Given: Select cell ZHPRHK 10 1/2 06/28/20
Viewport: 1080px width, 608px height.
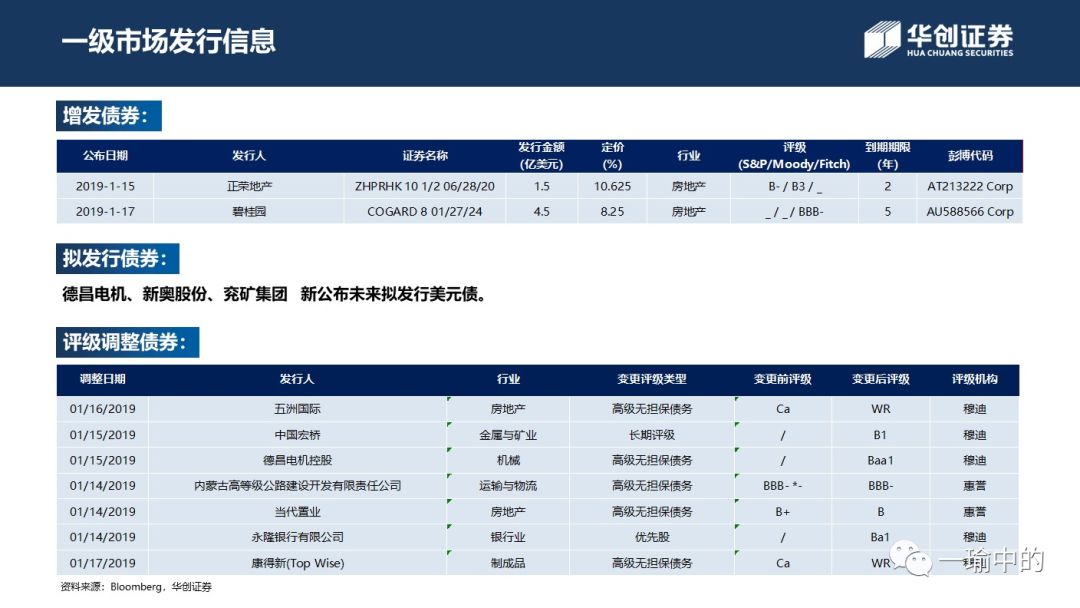Looking at the screenshot, I should pos(425,186).
